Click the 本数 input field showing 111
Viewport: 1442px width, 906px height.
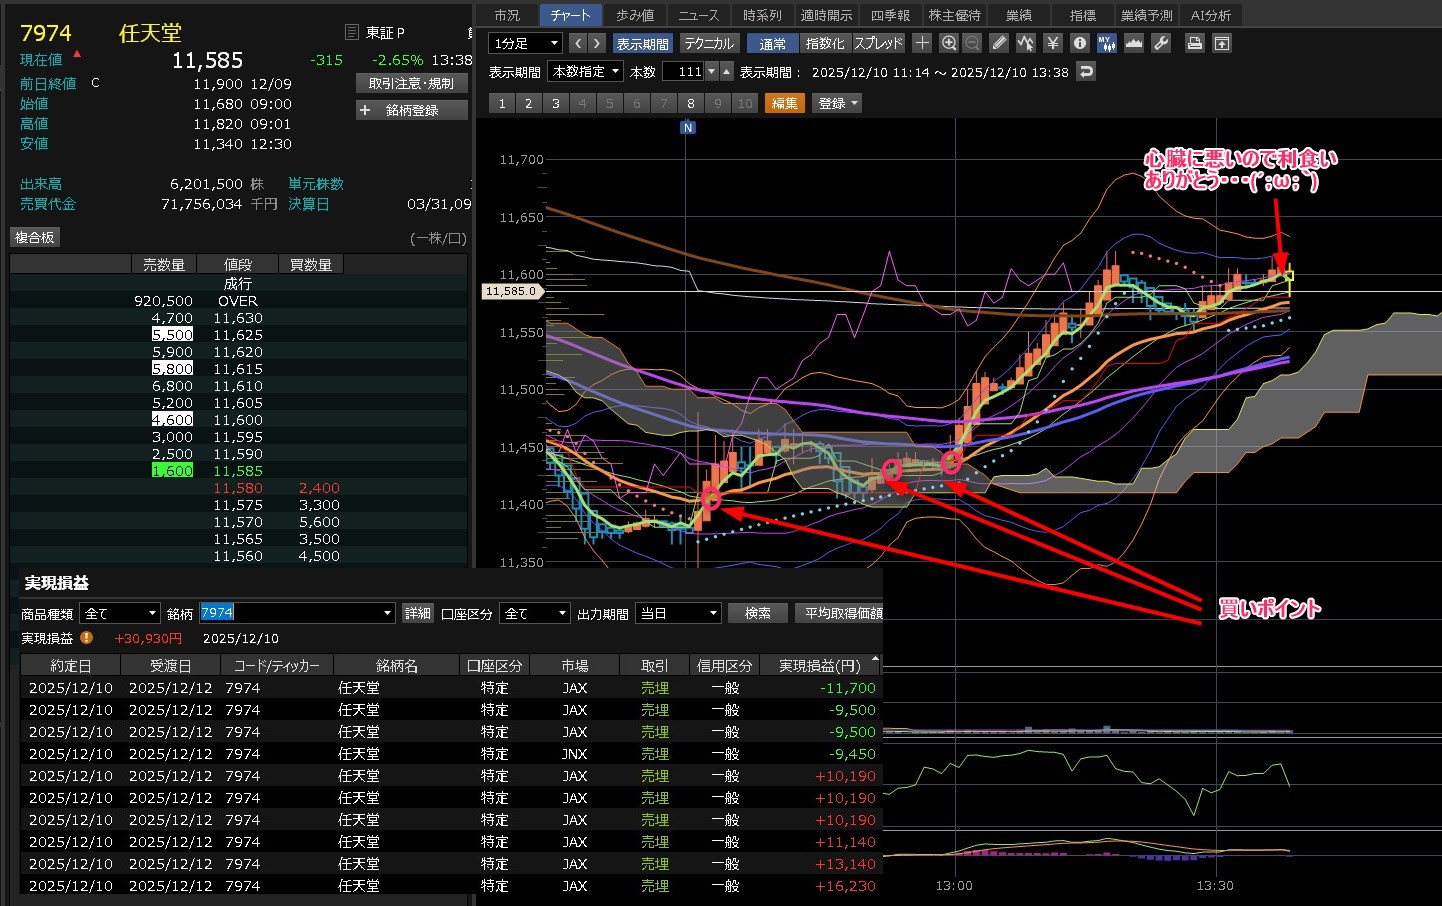click(685, 71)
